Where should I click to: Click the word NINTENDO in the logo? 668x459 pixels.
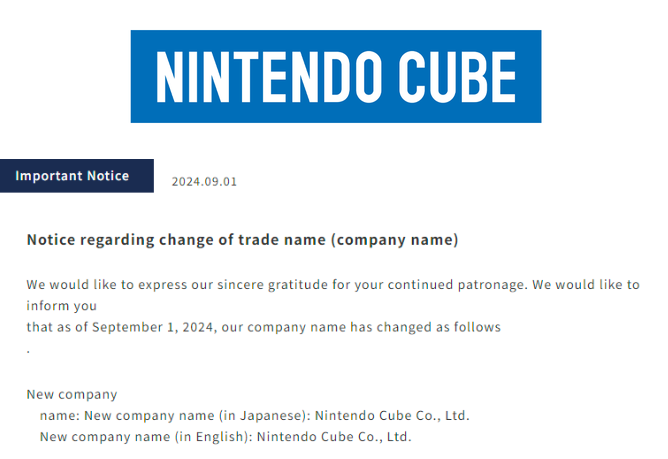pos(269,77)
